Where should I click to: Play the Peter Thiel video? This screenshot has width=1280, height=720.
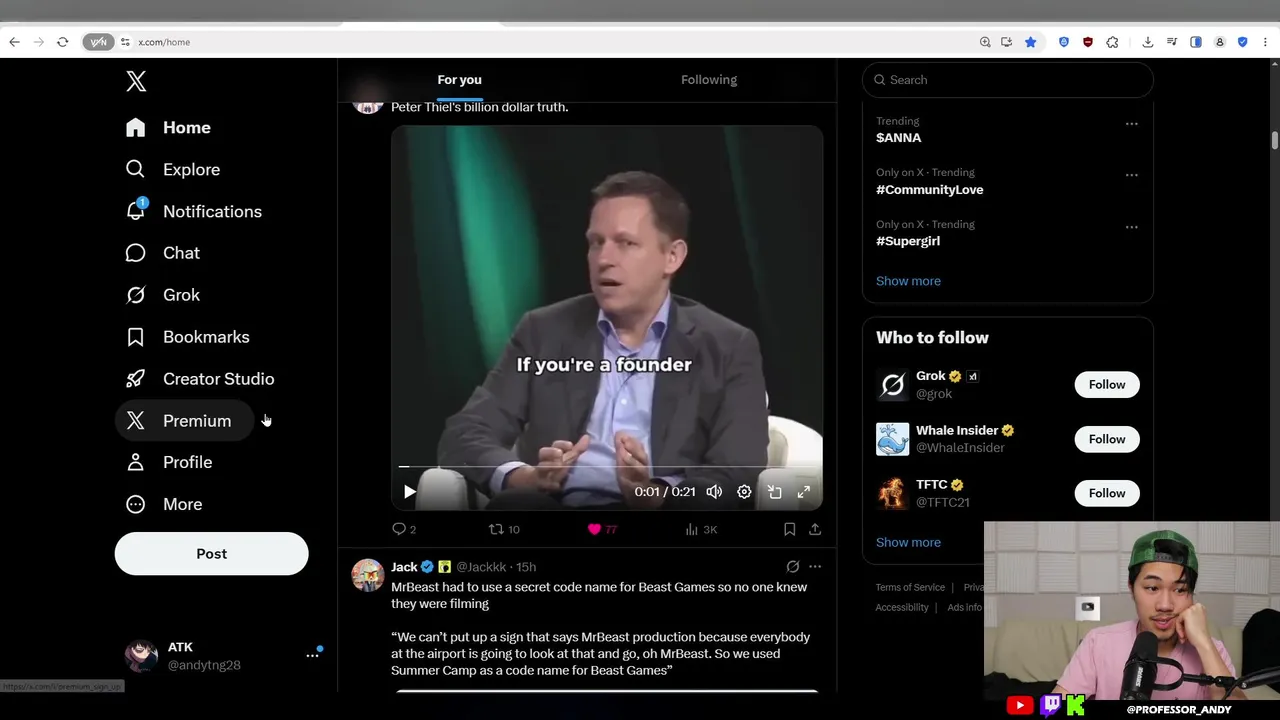[x=409, y=492]
